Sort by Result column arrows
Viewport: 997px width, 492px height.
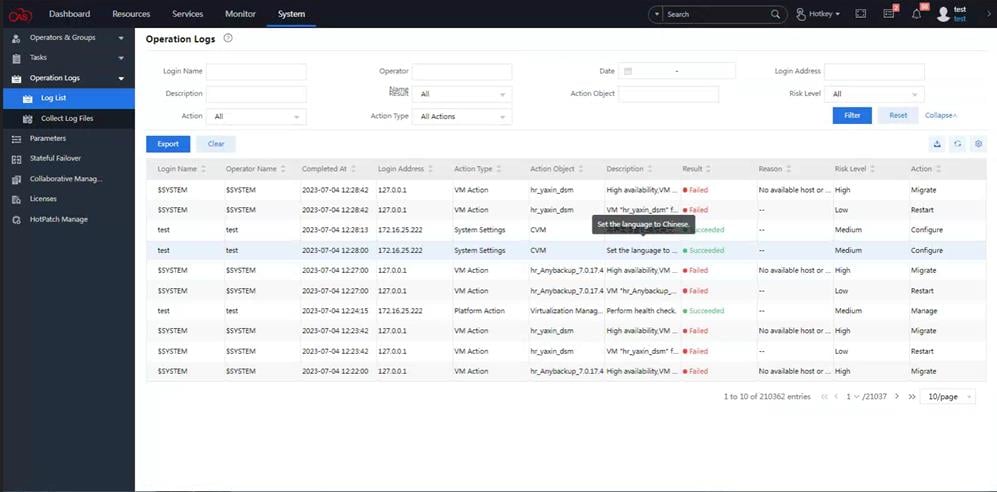[x=708, y=169]
